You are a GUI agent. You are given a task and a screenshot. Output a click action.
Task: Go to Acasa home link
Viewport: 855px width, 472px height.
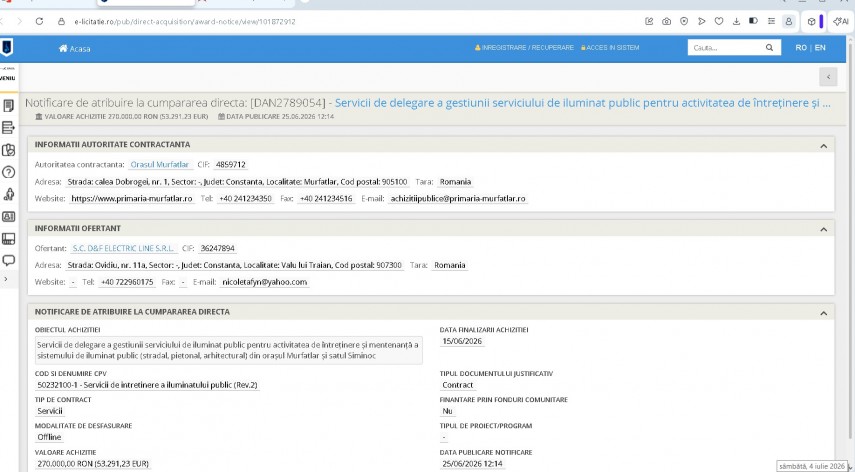(x=75, y=49)
